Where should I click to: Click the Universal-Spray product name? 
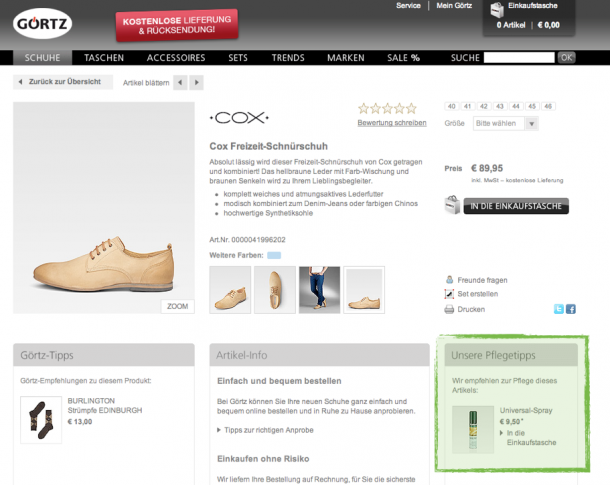526,410
